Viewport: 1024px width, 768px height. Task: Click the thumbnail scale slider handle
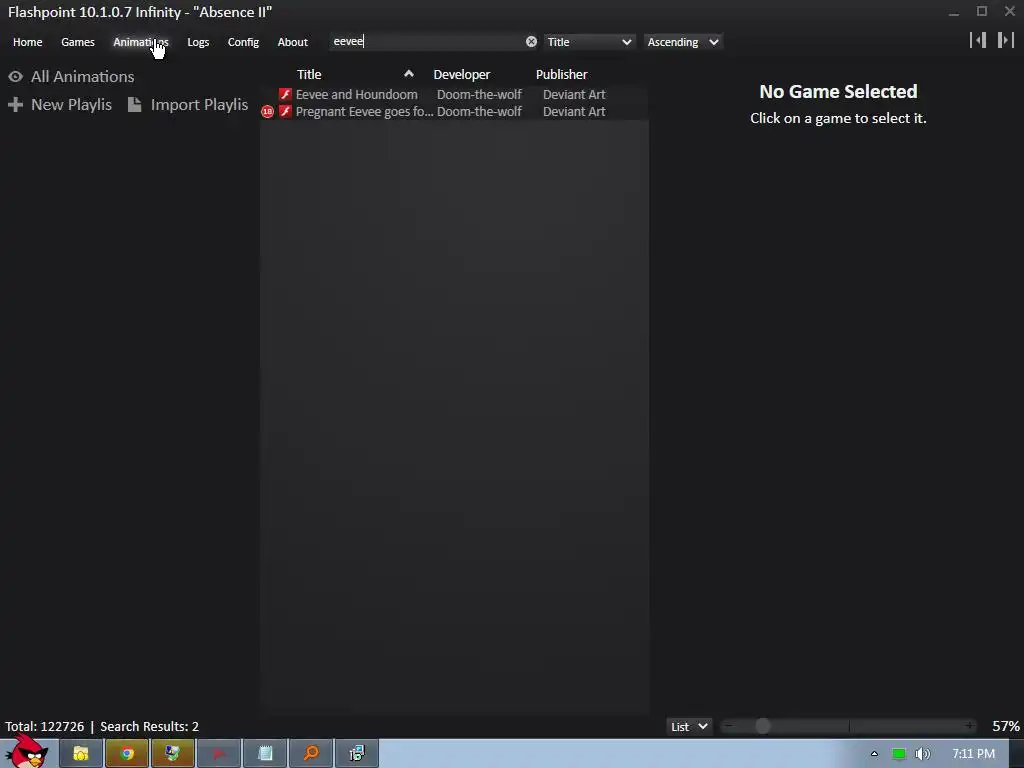pyautogui.click(x=763, y=726)
